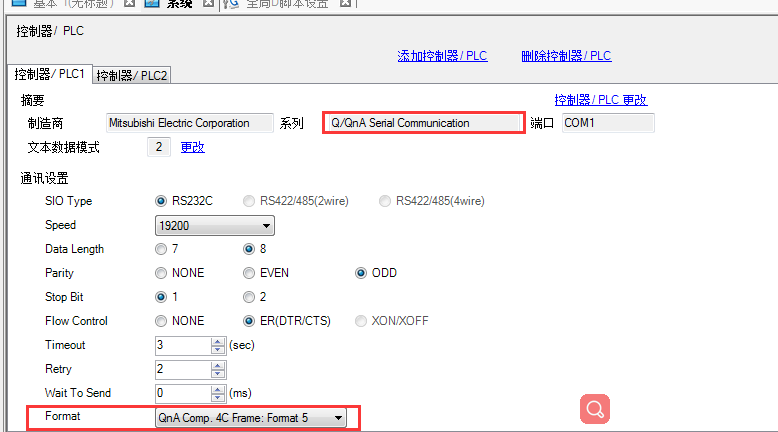Close the 系统 tab with its X icon
Viewport: 778px width, 432px height.
[208, 3]
